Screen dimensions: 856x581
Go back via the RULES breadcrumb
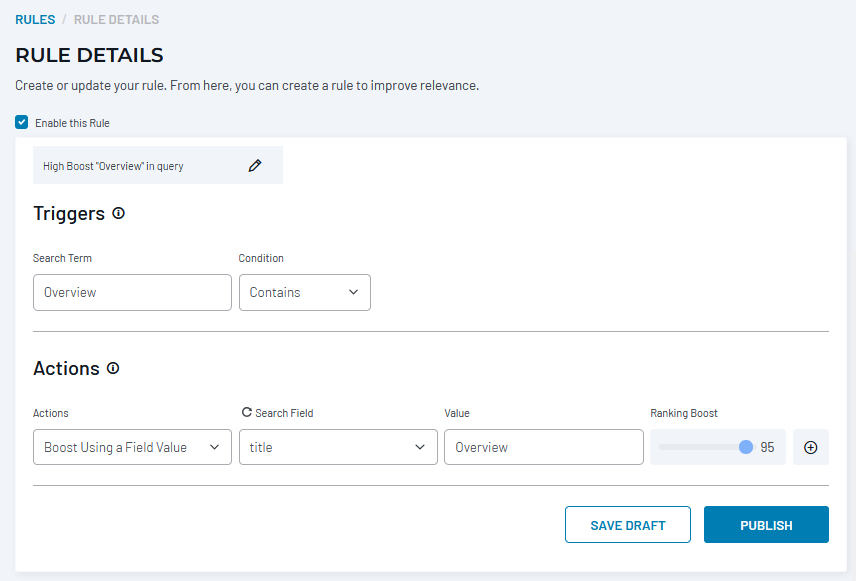coord(35,20)
